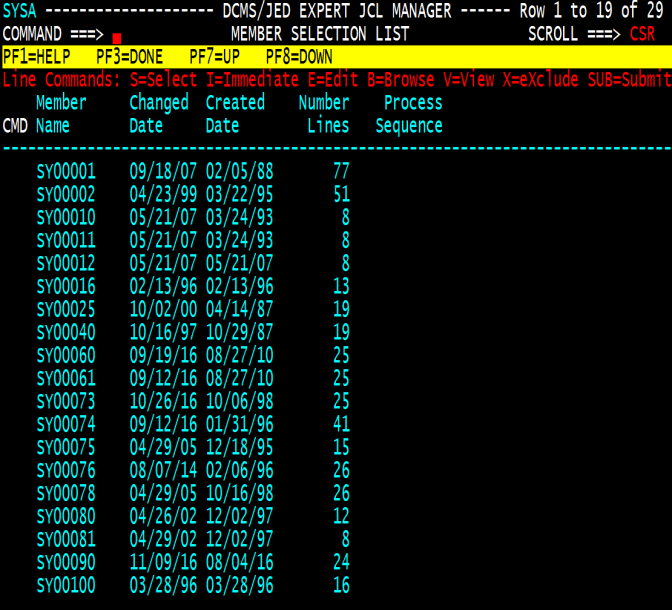This screenshot has width=672, height=610.
Task: Click created date 02/05/88
Action: point(240,171)
